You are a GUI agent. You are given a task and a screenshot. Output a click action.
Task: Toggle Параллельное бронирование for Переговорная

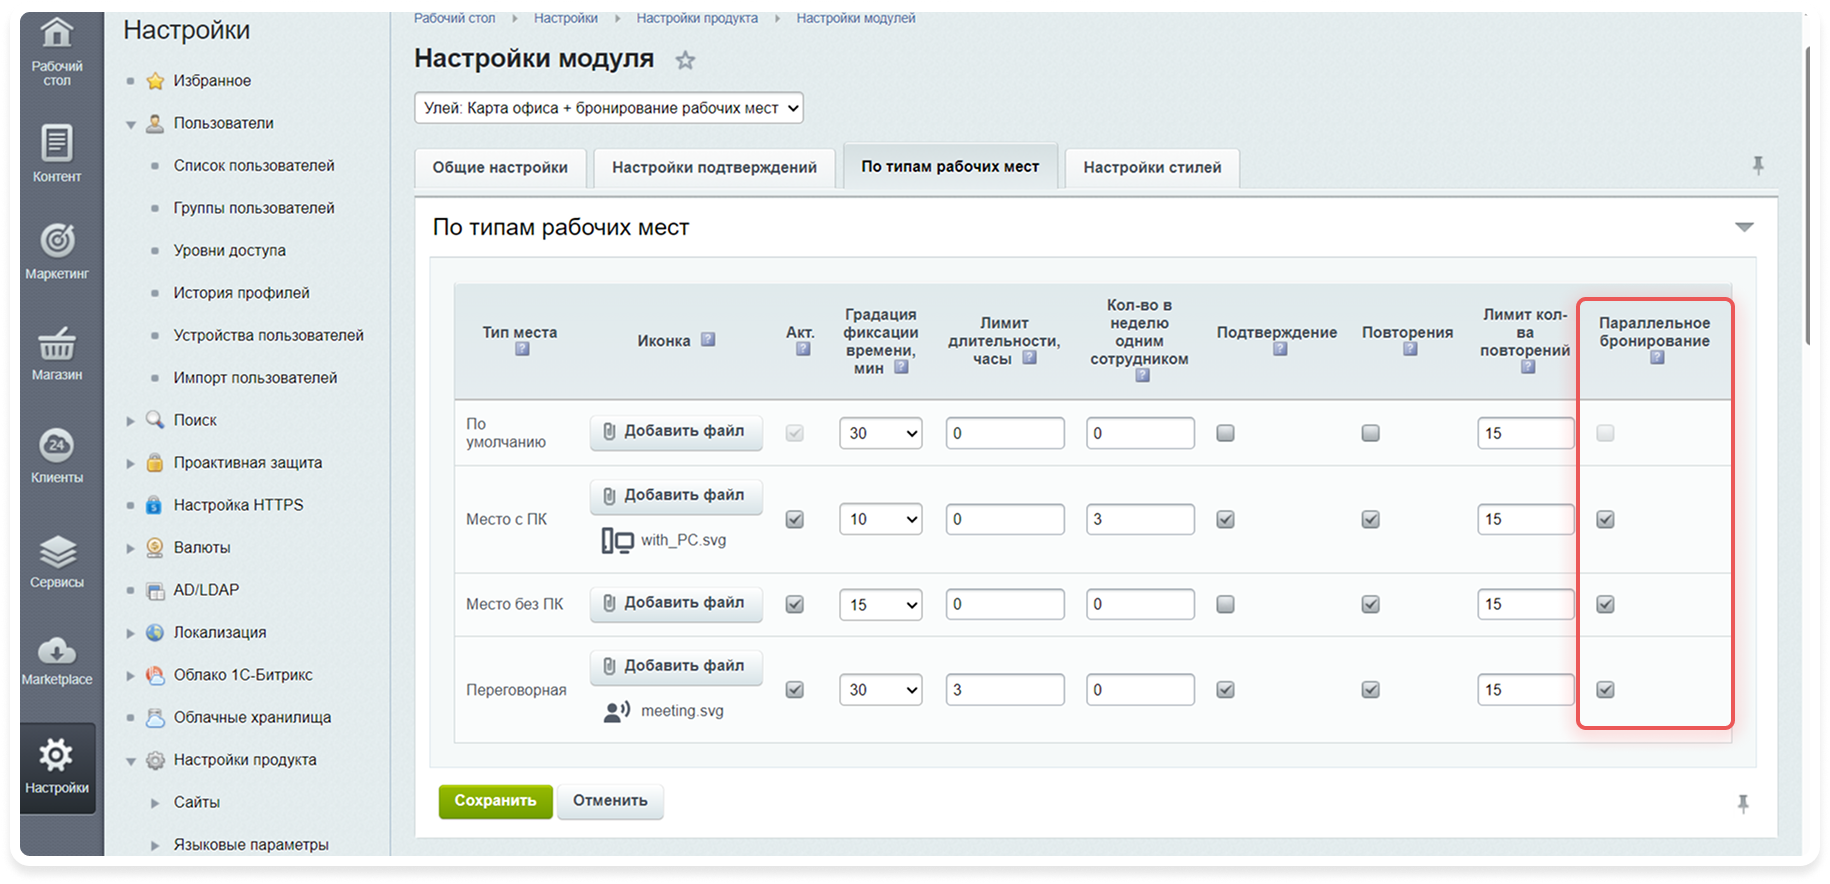pyautogui.click(x=1606, y=689)
